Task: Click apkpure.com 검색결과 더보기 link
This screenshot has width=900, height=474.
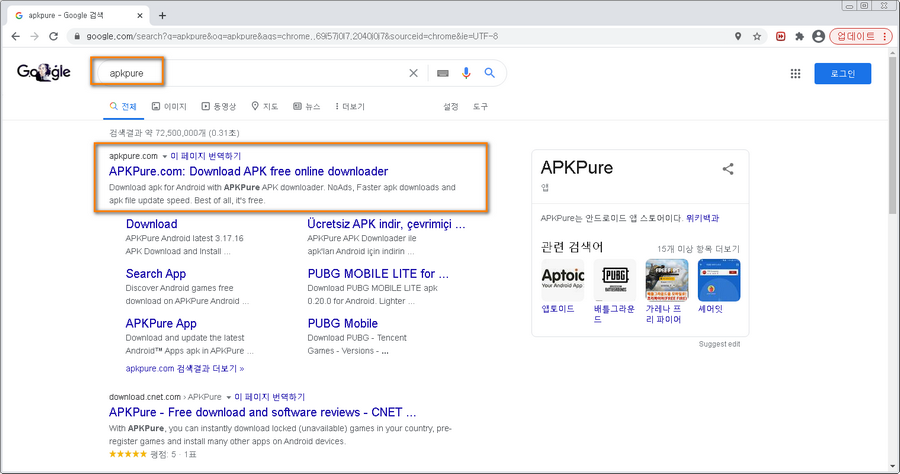Action: [x=185, y=368]
